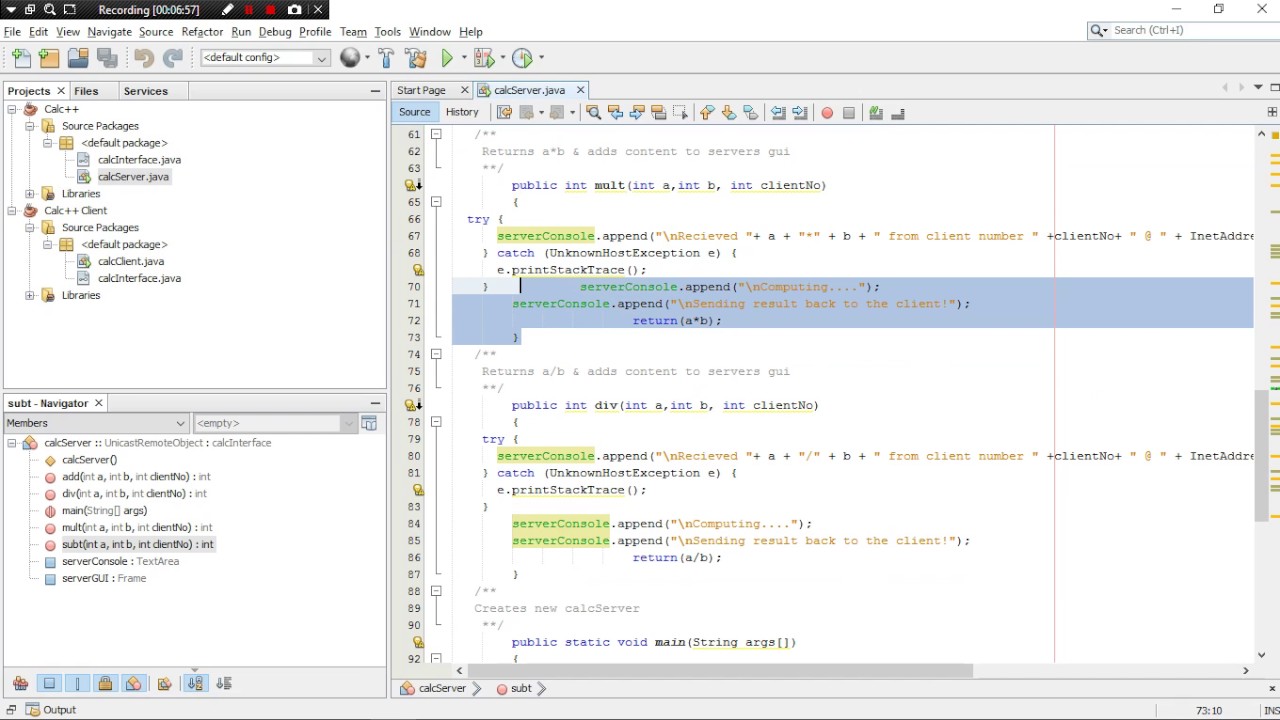Switch to History view

tap(462, 112)
